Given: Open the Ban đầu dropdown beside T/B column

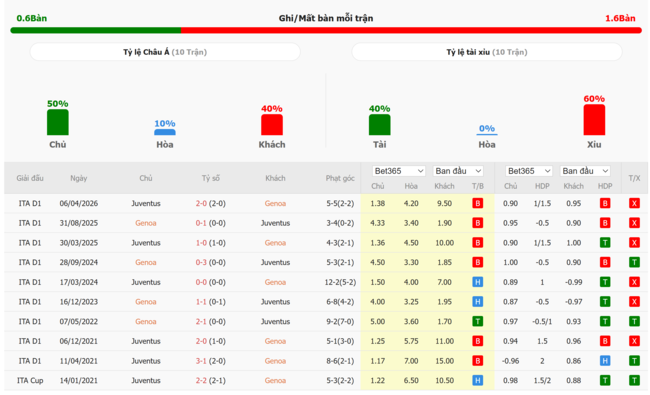Looking at the screenshot, I should pyautogui.click(x=458, y=171).
